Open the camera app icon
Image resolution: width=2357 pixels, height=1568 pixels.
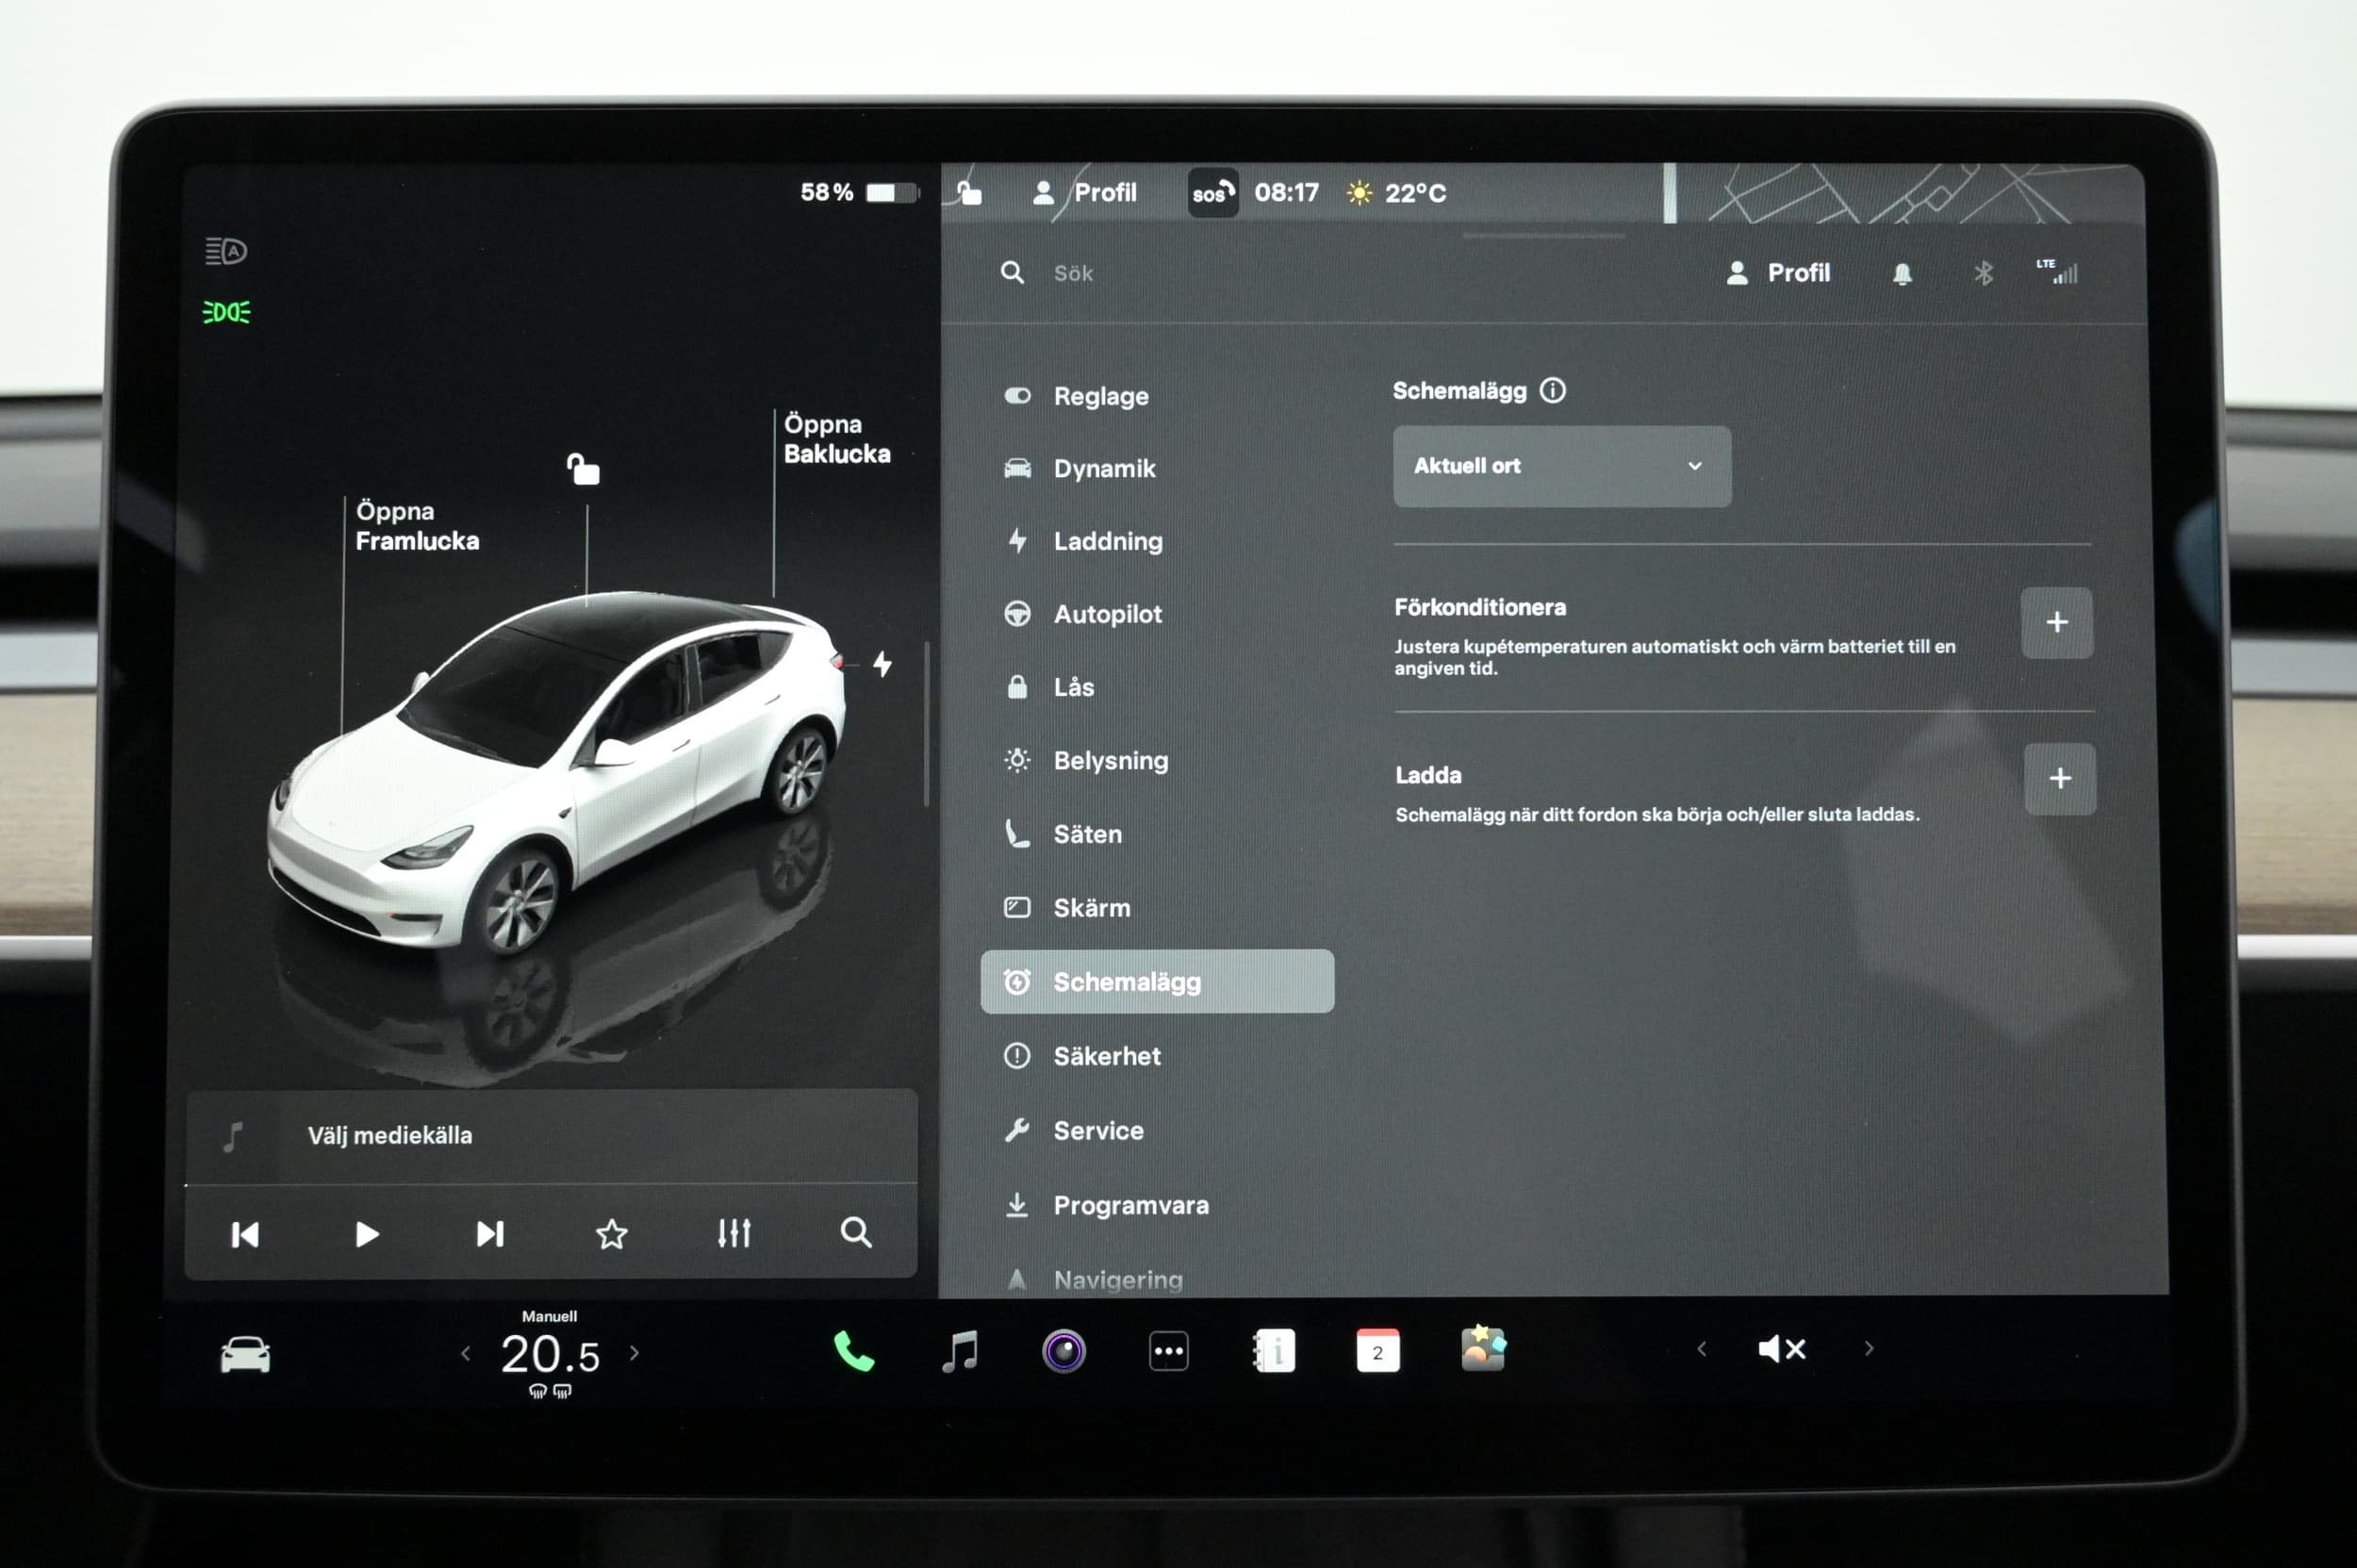[1064, 1351]
